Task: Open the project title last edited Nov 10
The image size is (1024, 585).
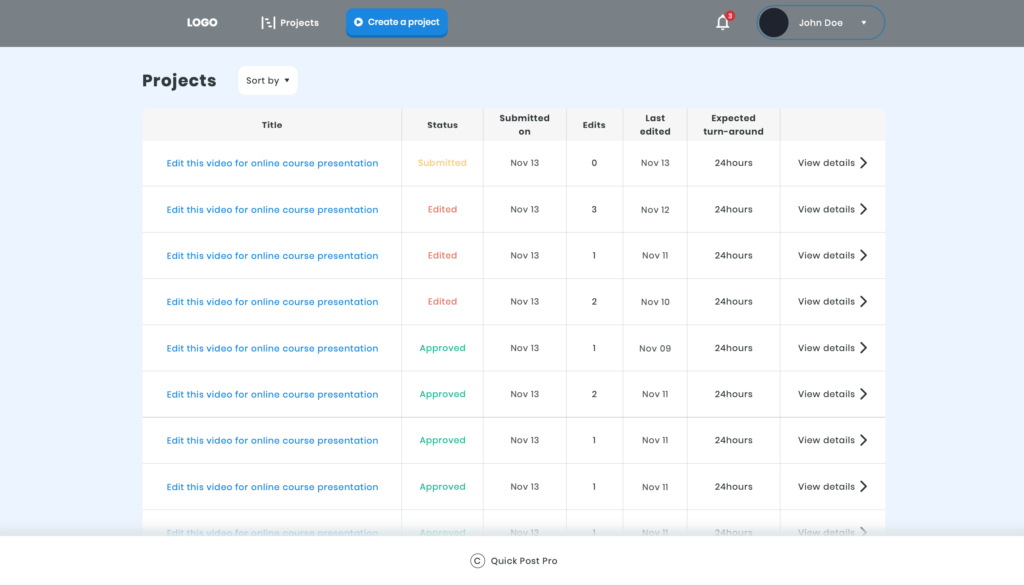Action: (272, 302)
